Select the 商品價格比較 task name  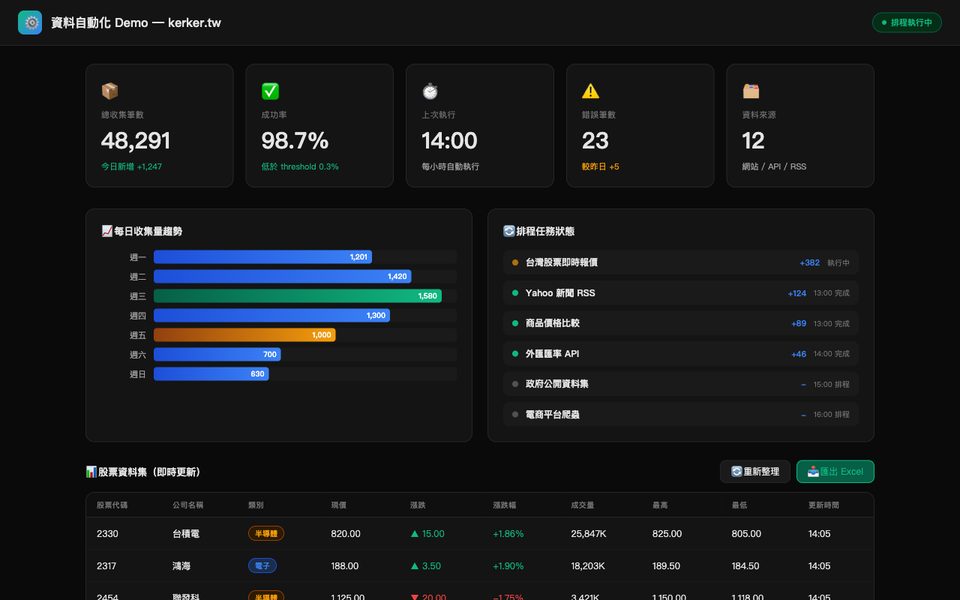[552, 323]
